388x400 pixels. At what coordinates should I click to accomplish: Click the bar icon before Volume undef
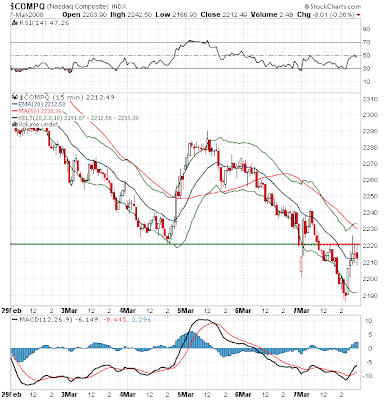click(x=15, y=124)
